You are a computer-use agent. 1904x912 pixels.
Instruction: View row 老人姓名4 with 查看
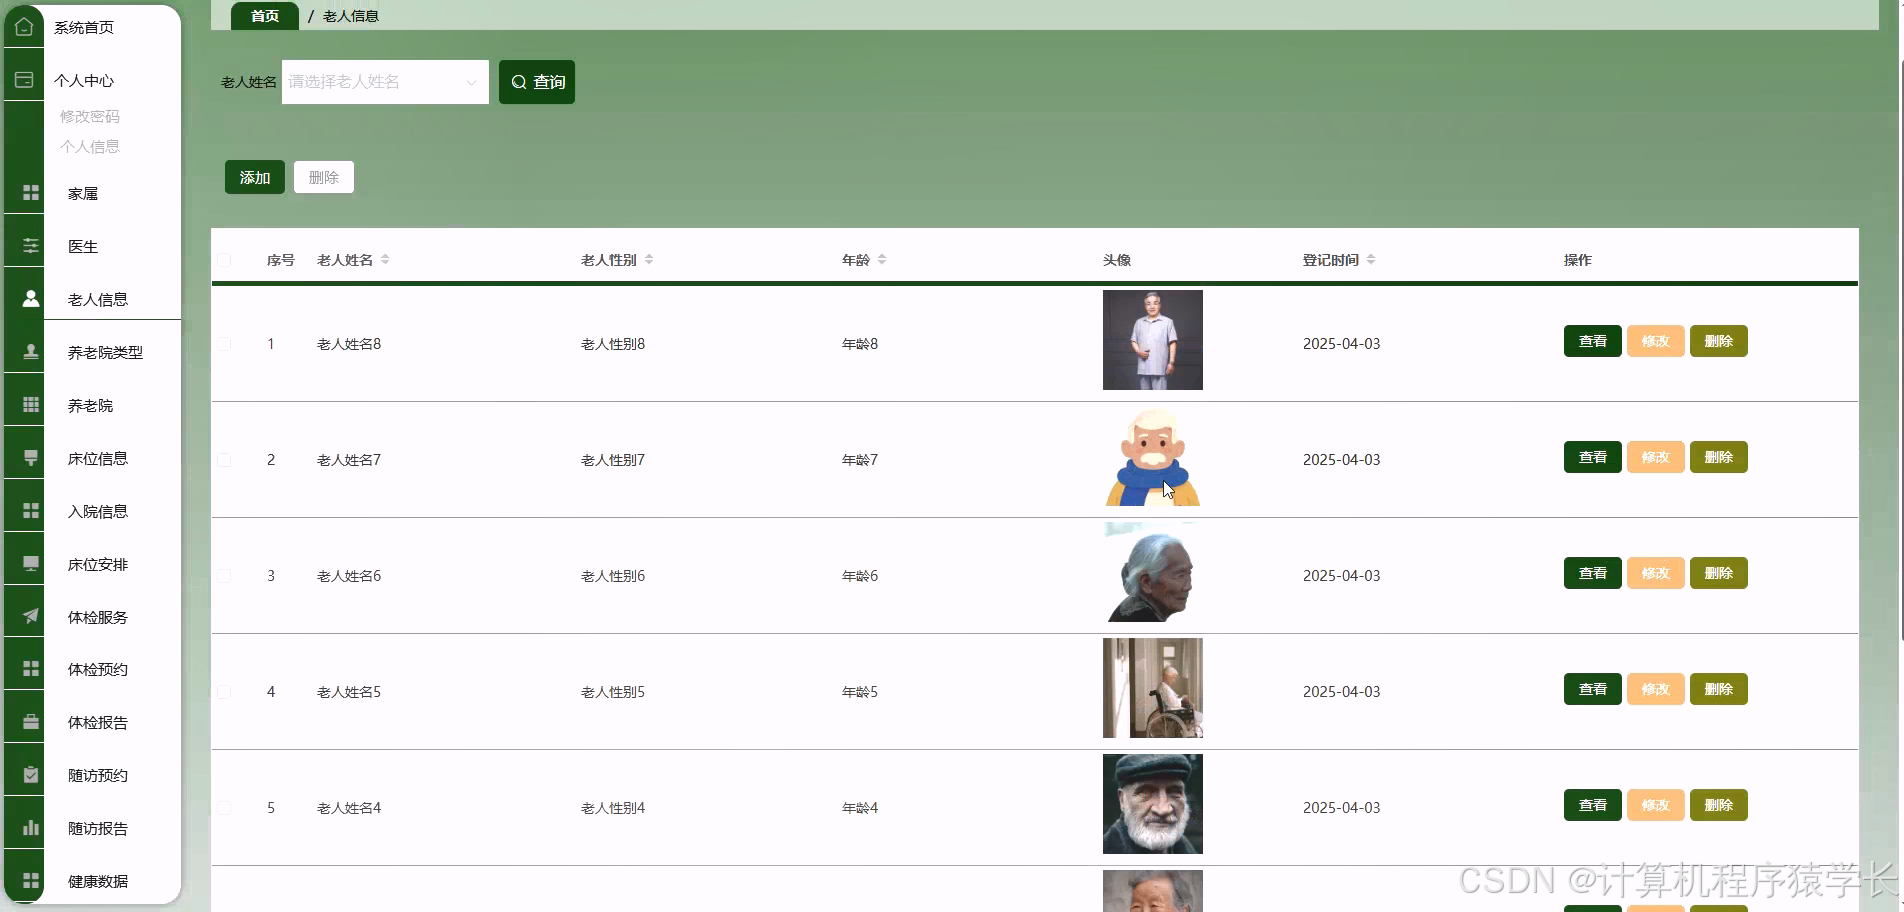1593,805
